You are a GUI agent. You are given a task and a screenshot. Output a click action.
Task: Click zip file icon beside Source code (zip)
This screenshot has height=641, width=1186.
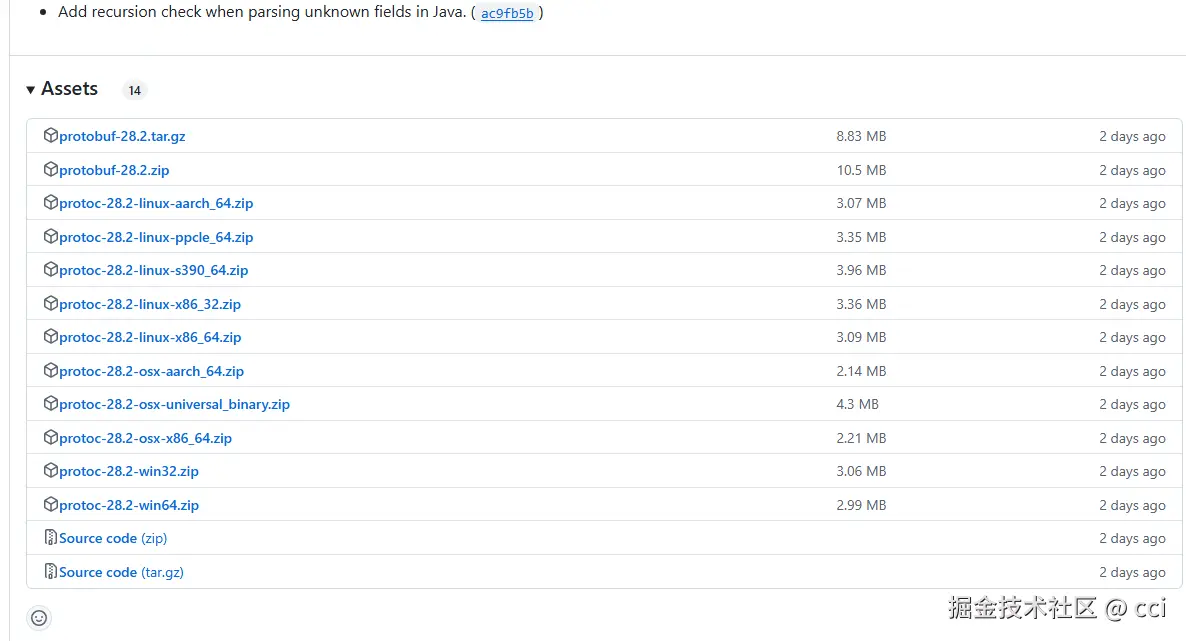click(x=51, y=537)
